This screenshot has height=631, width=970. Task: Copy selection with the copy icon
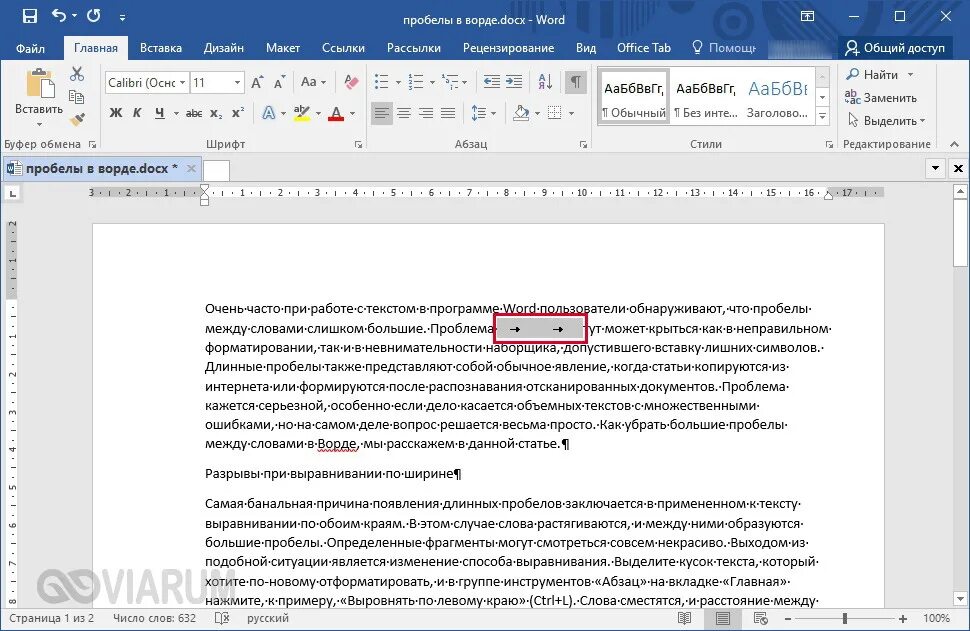tap(77, 97)
